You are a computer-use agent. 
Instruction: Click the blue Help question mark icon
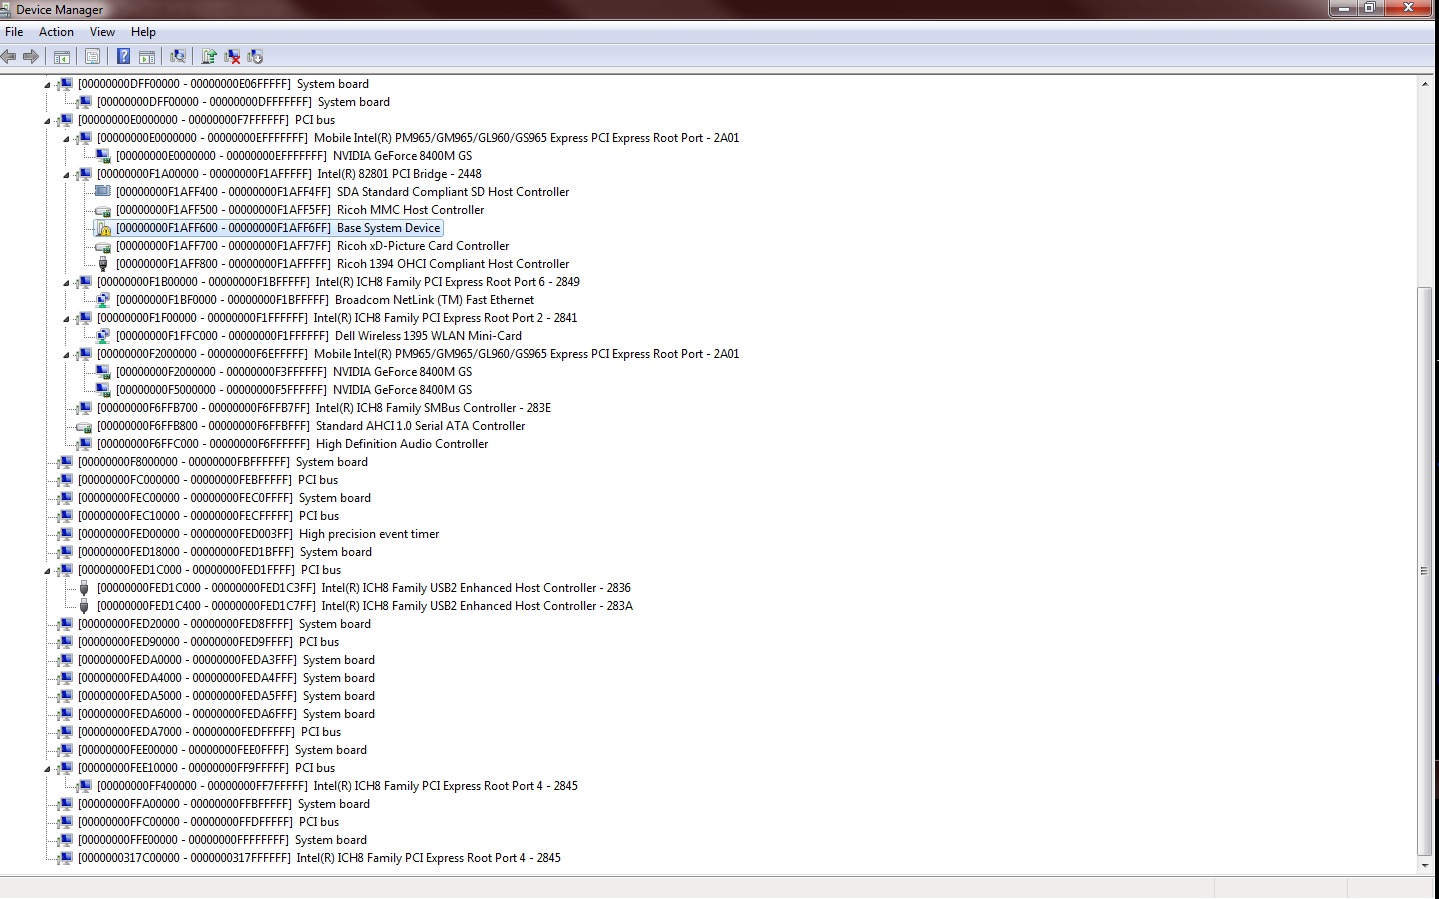(123, 57)
